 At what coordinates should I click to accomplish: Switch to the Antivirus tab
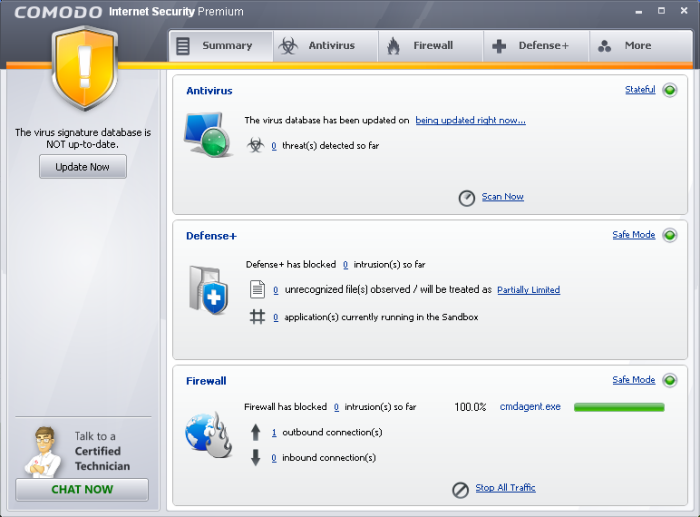pyautogui.click(x=325, y=46)
